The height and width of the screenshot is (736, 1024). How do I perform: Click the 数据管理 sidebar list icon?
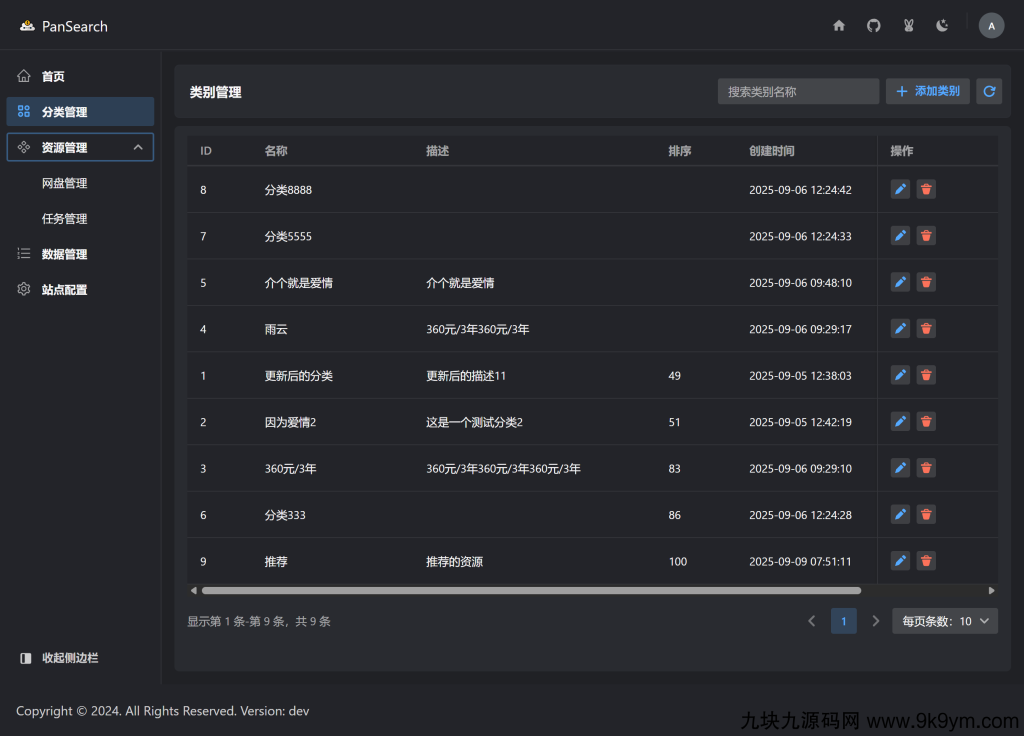tap(23, 253)
